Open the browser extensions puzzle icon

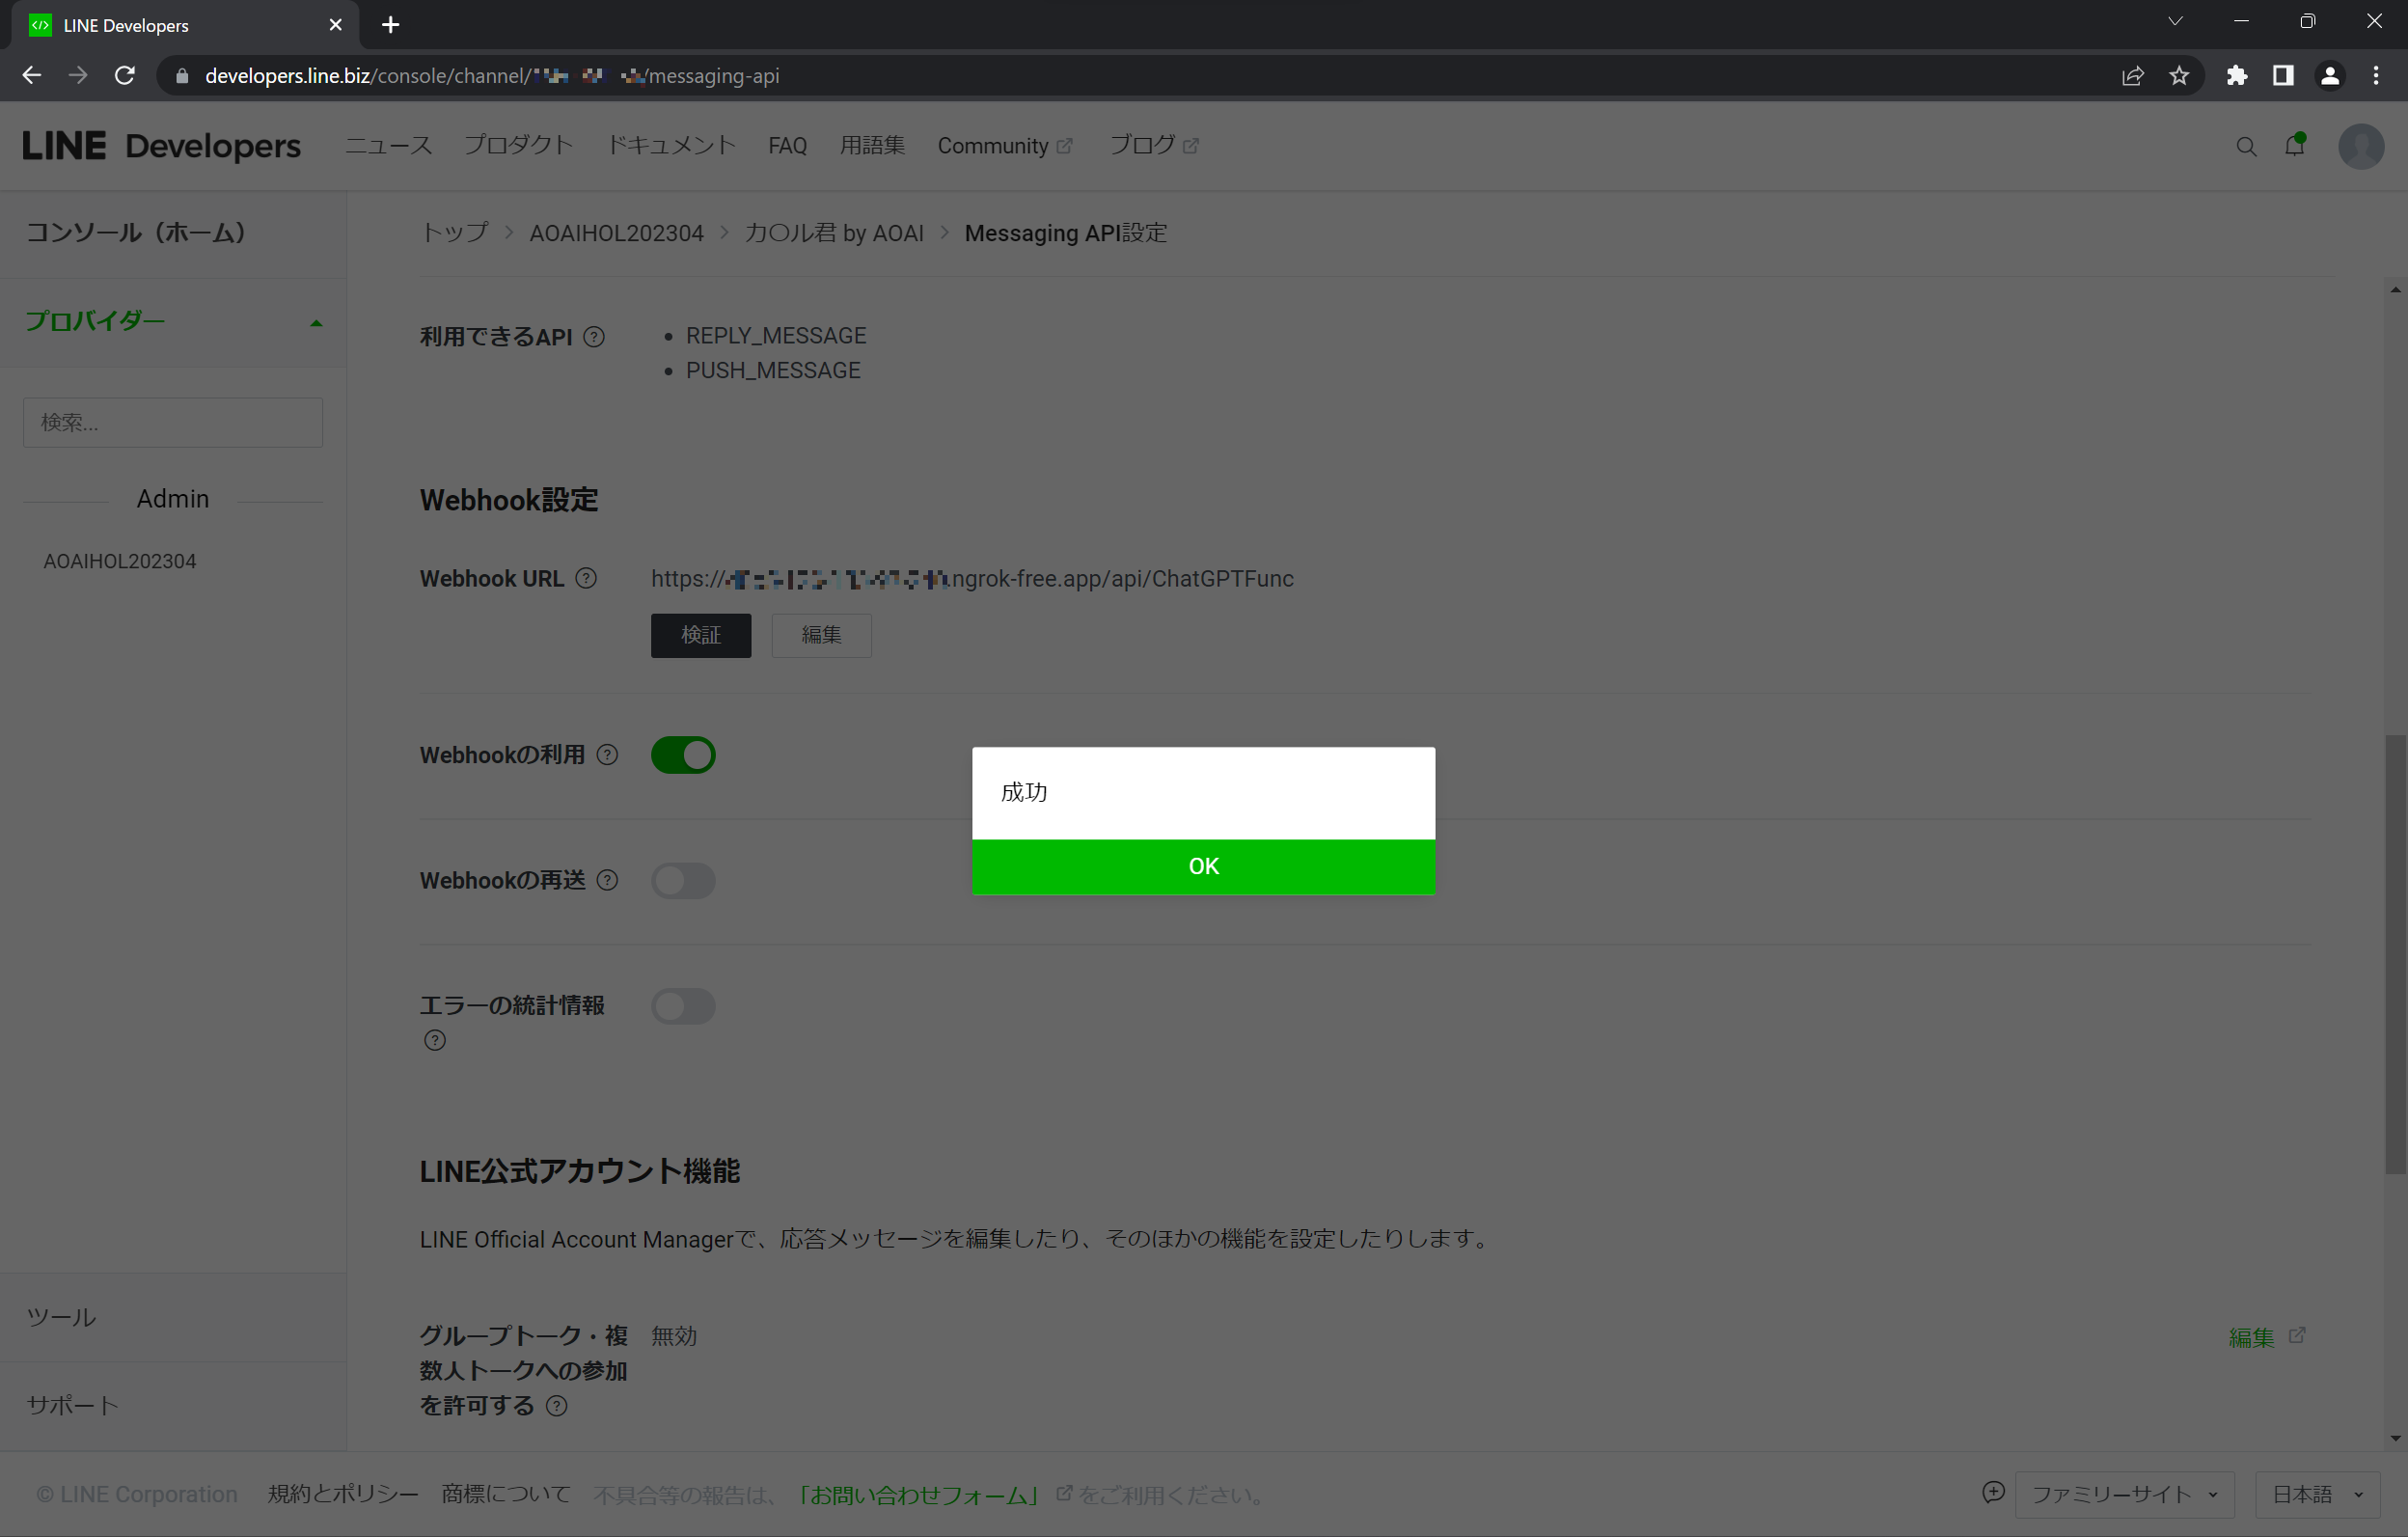pyautogui.click(x=2237, y=76)
